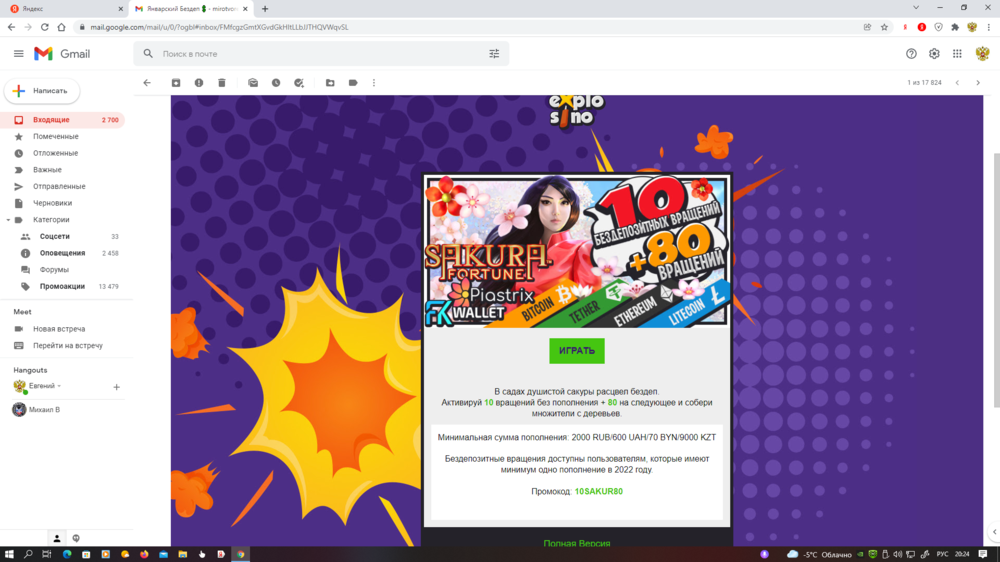Add this email to tasks
The width and height of the screenshot is (1000, 562).
click(299, 83)
